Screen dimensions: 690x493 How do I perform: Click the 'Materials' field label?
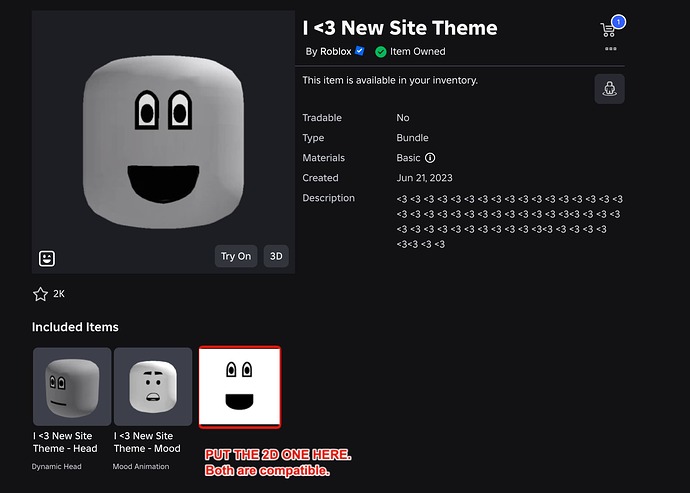point(323,158)
